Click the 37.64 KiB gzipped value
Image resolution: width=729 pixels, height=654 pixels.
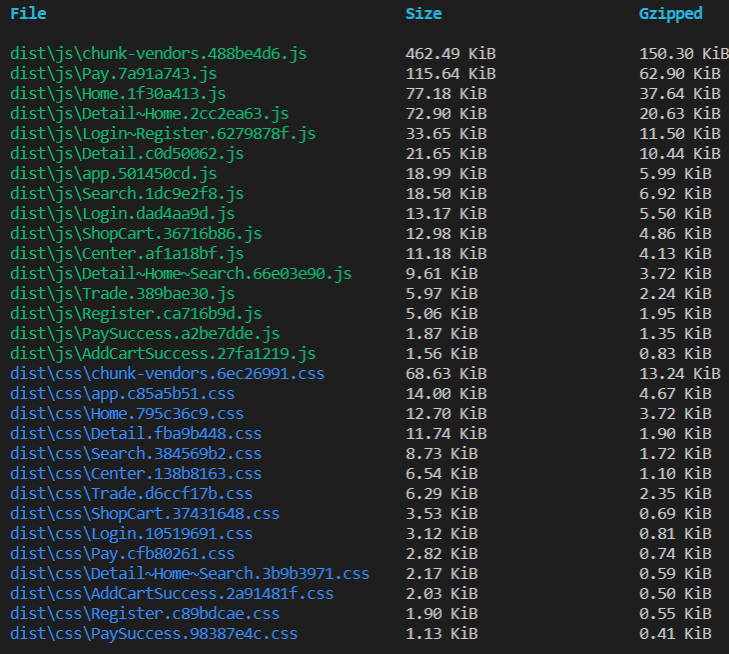click(x=680, y=93)
